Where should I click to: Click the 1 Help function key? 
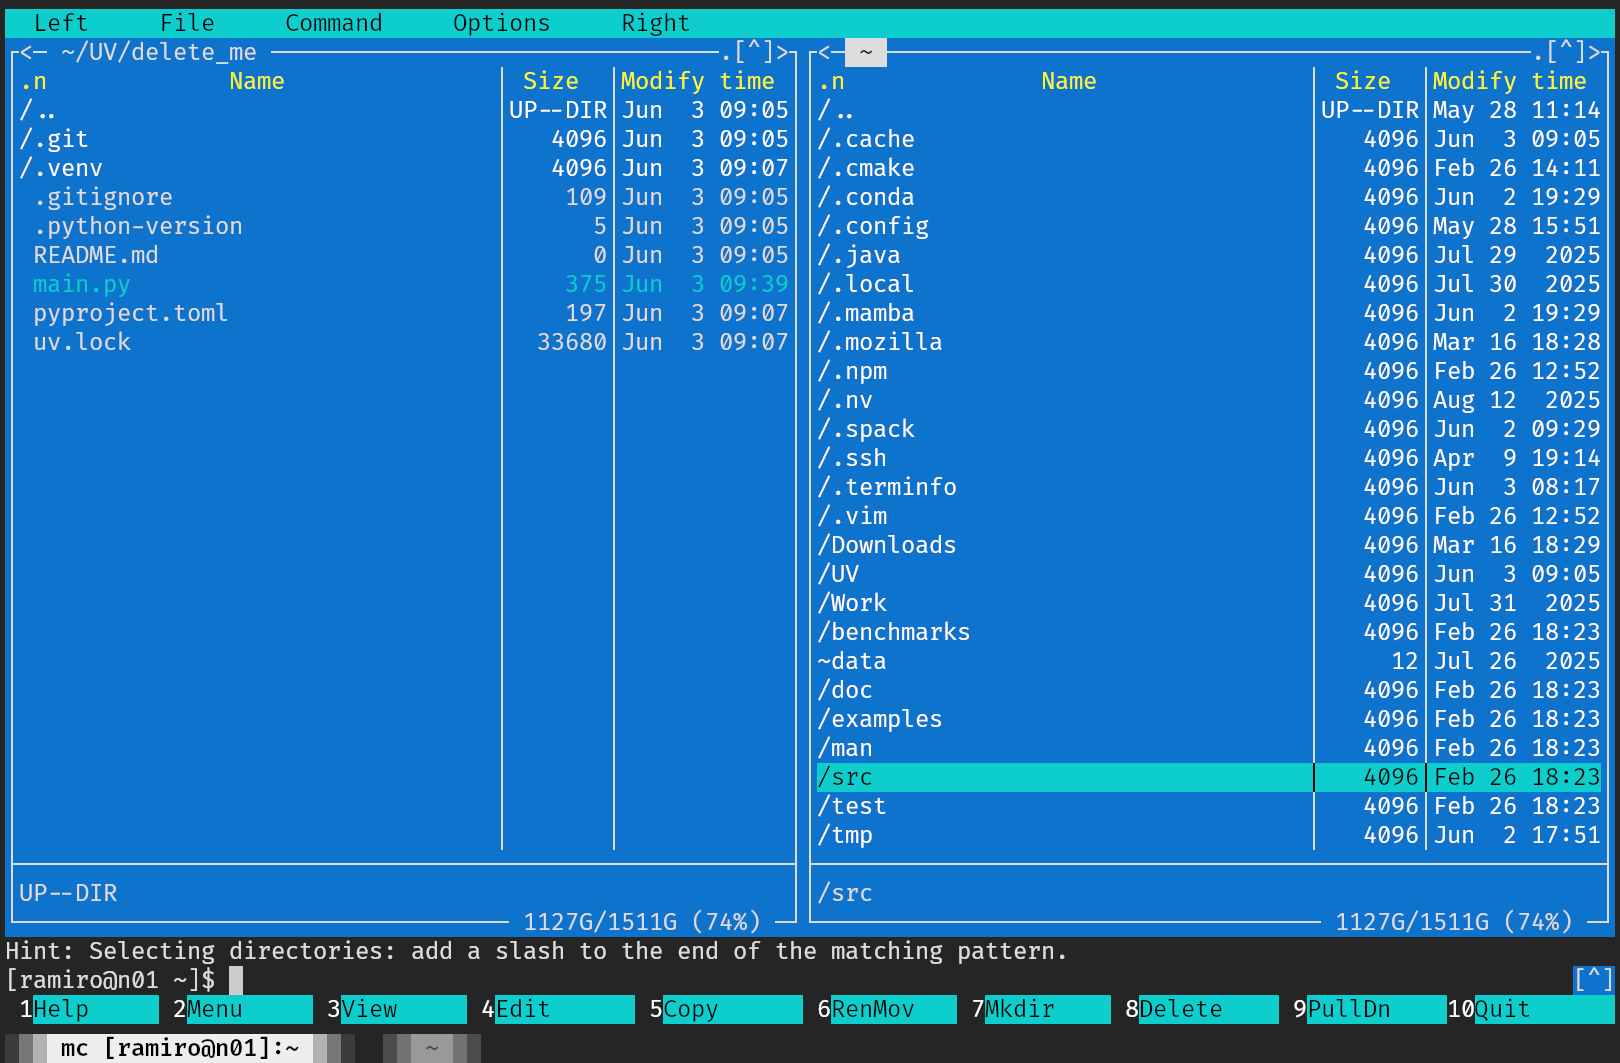pyautogui.click(x=88, y=1009)
